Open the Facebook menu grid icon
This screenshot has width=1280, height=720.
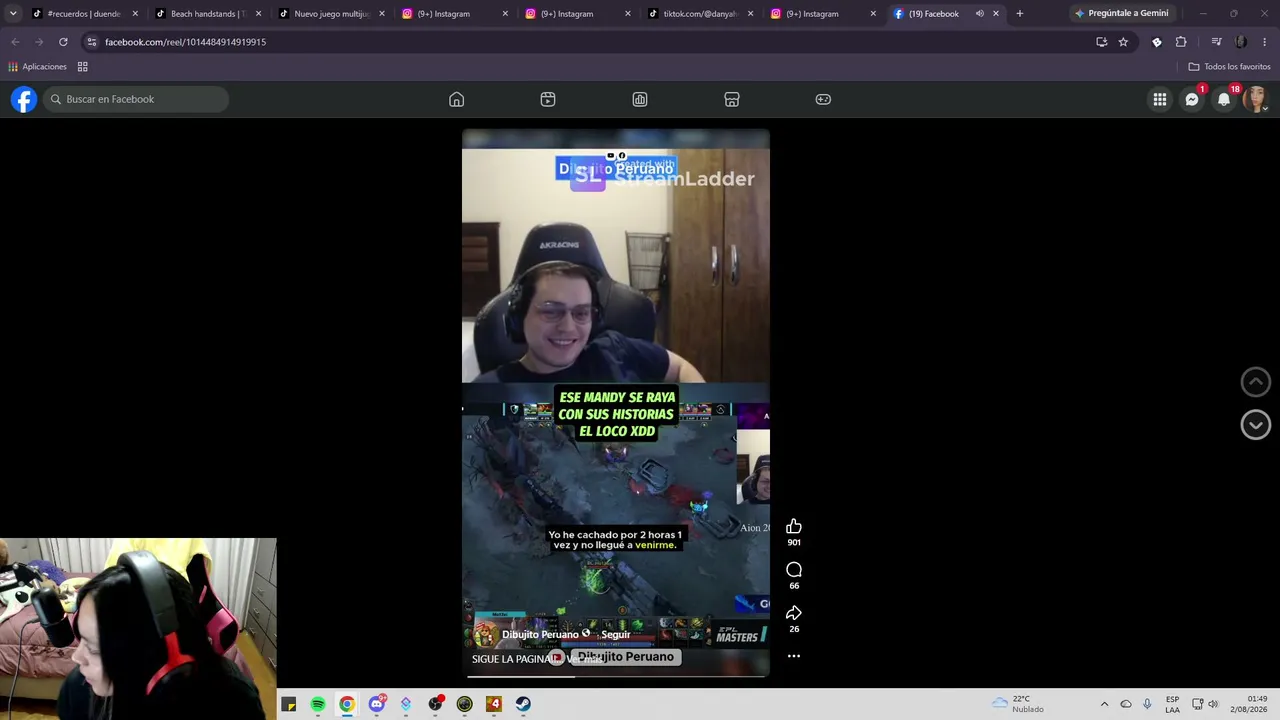1160,99
